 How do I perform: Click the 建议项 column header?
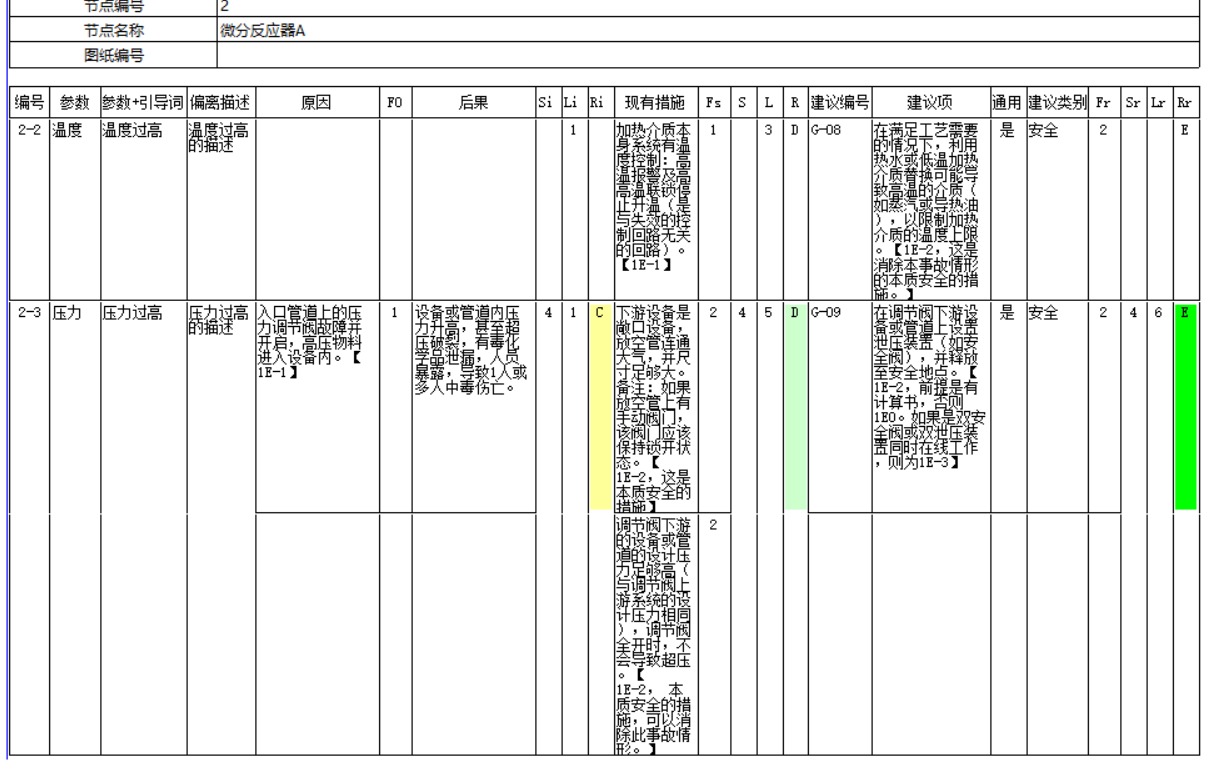coord(929,104)
